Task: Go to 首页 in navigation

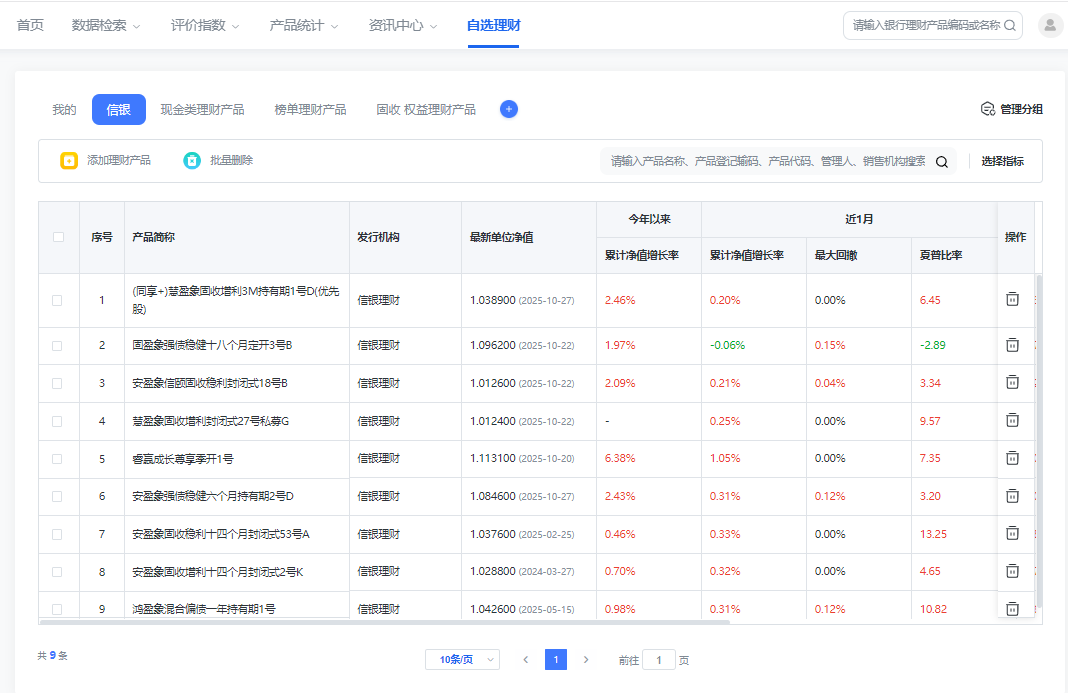Action: coord(30,26)
